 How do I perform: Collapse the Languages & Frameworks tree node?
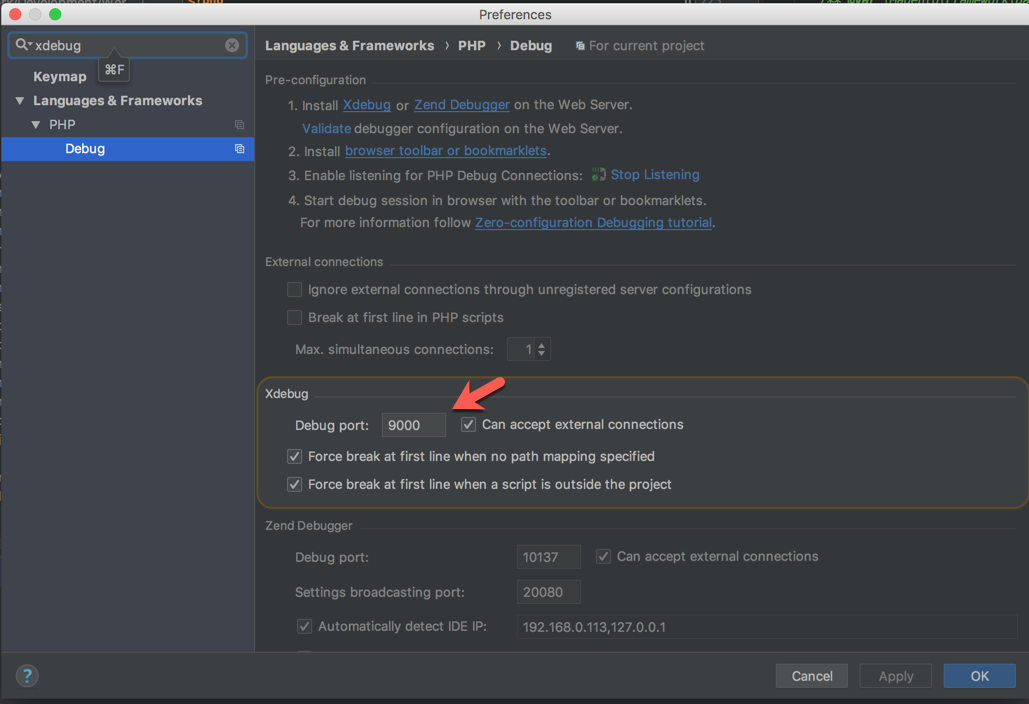coord(20,100)
